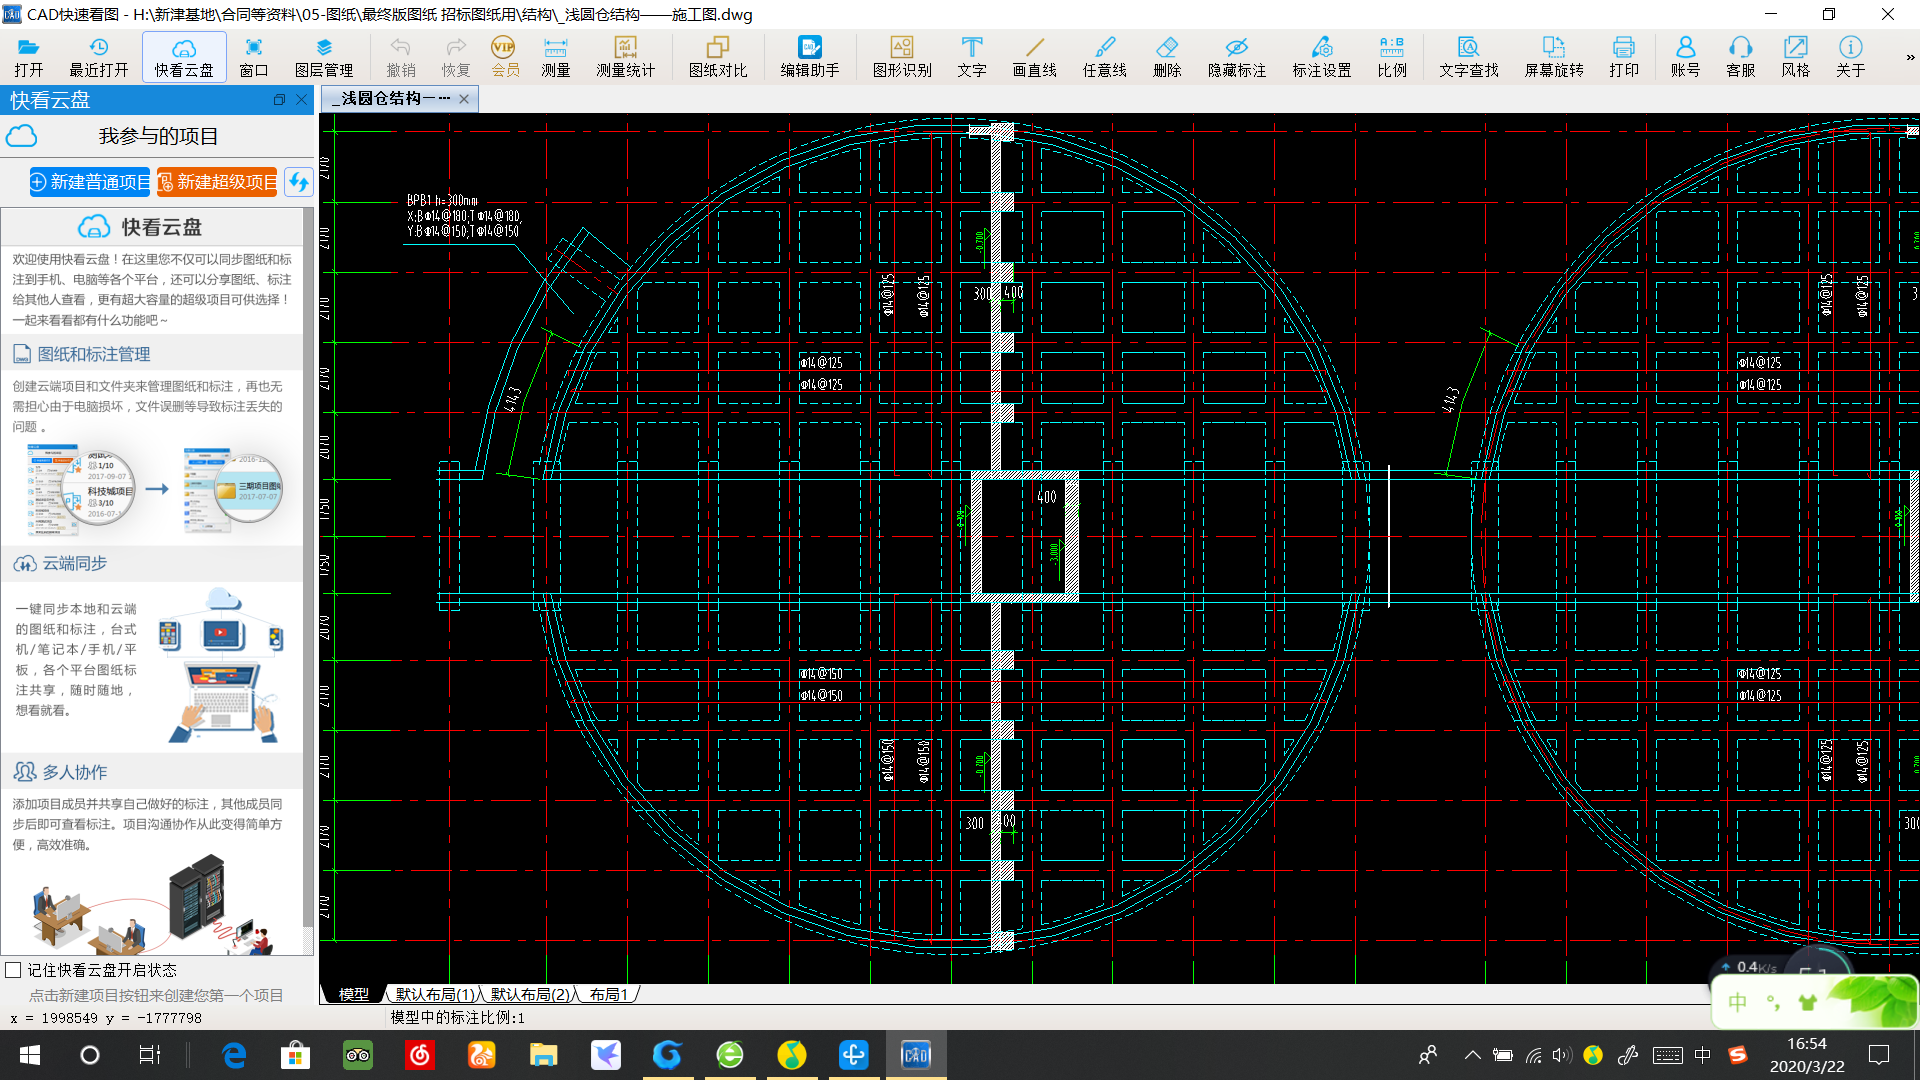Open the 比例 scale tool
Image resolution: width=1920 pixels, height=1080 pixels.
[1392, 57]
